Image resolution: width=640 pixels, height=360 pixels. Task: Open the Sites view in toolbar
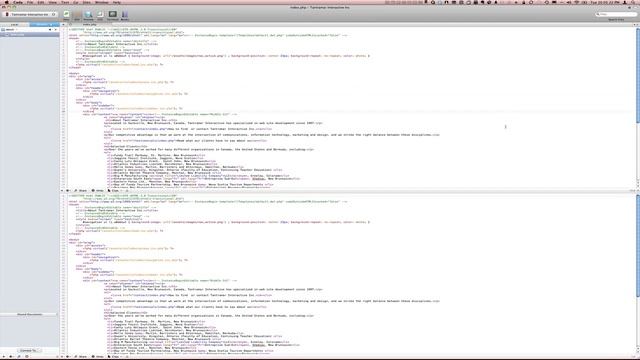(x=66, y=16)
